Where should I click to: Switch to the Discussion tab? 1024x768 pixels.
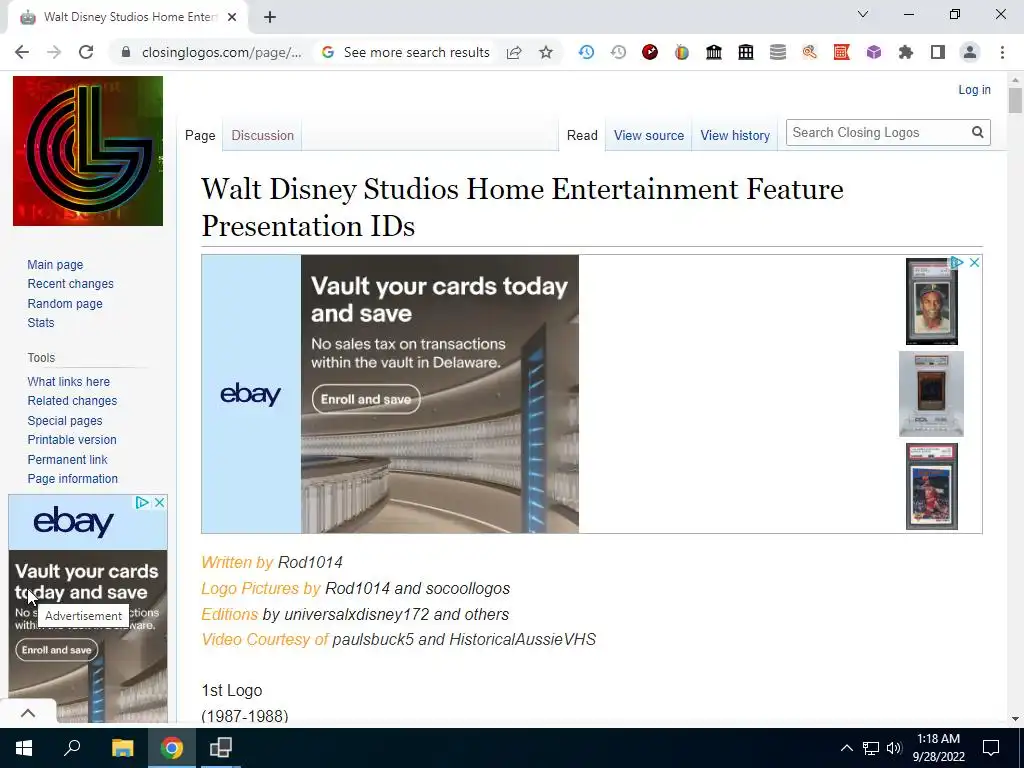click(x=263, y=136)
